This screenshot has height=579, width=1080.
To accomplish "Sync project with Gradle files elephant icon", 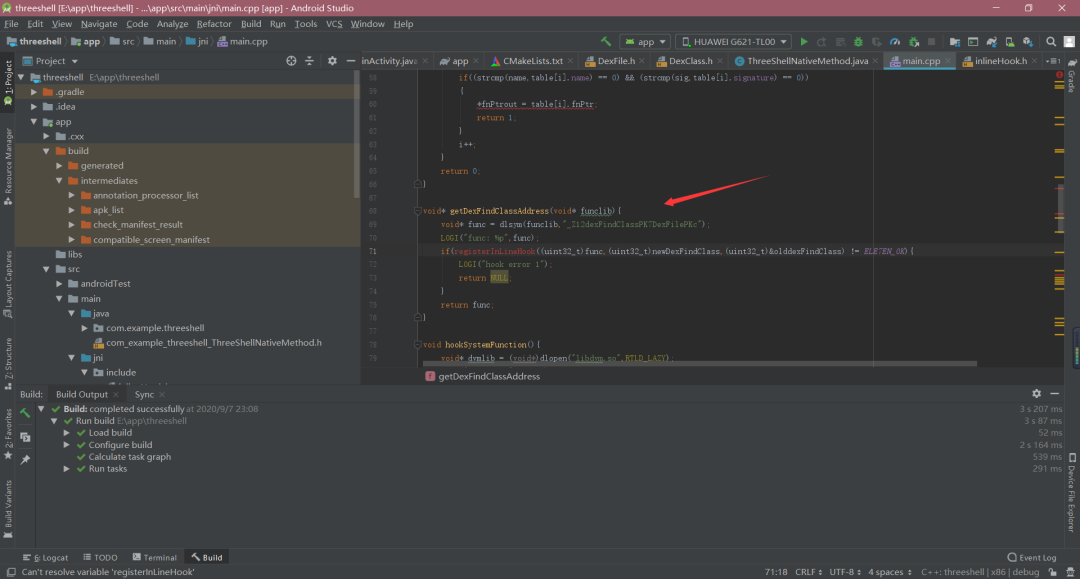I will click(x=992, y=42).
